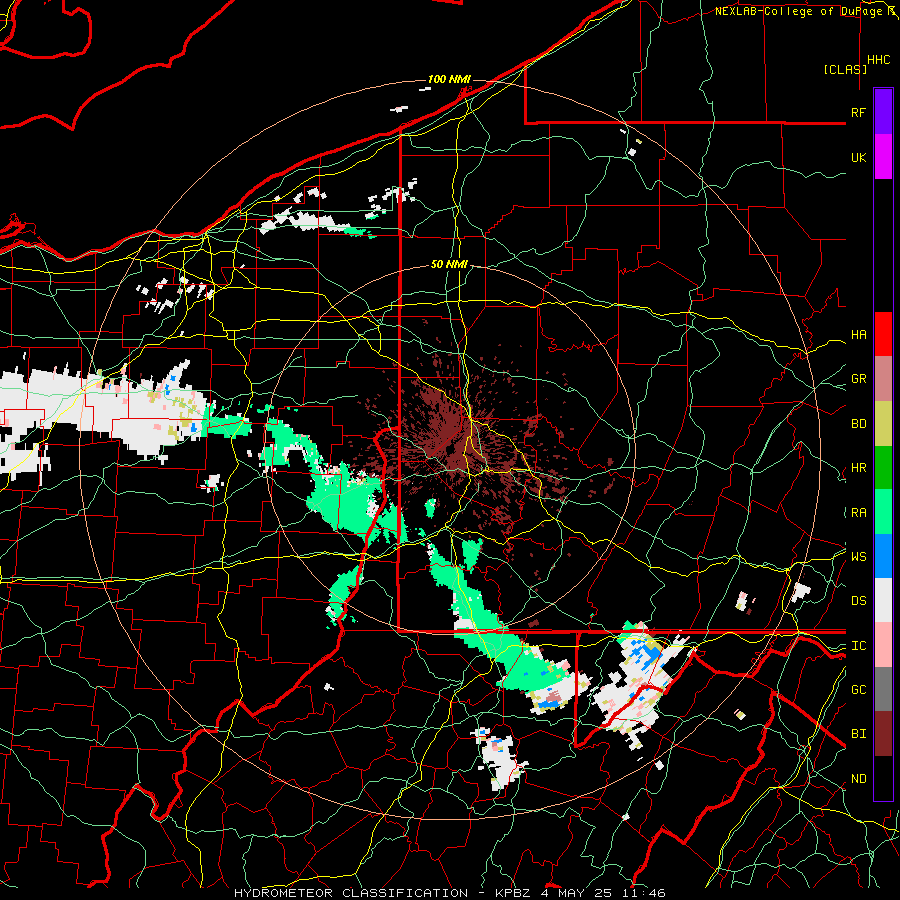This screenshot has width=900, height=900.
Task: Select the GR legend color block
Action: 883,379
